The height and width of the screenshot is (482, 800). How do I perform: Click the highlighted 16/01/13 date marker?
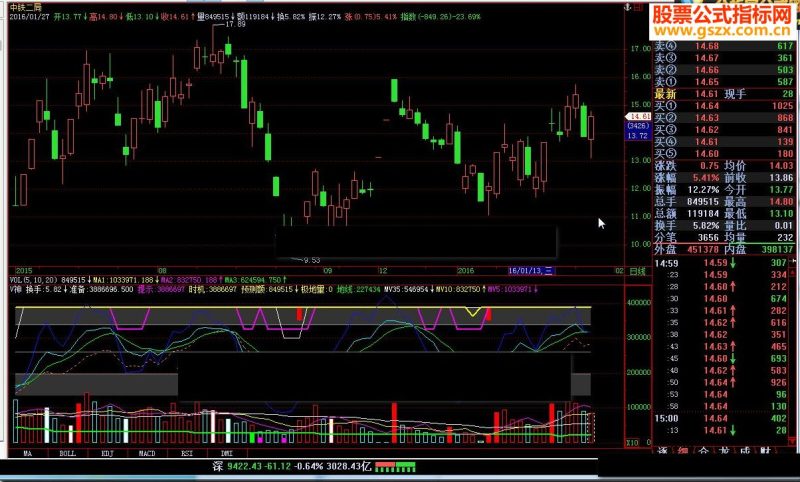pyautogui.click(x=530, y=271)
